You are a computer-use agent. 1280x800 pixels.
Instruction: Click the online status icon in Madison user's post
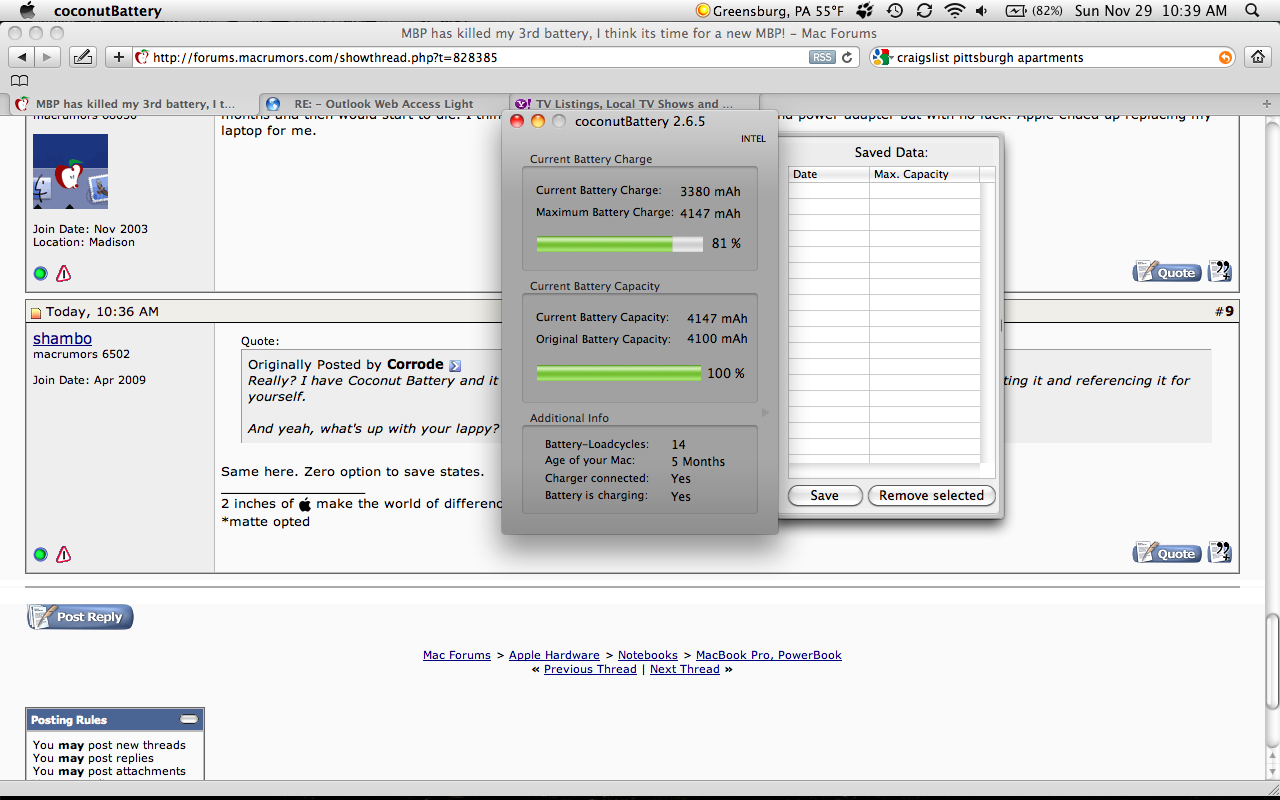pyautogui.click(x=41, y=273)
